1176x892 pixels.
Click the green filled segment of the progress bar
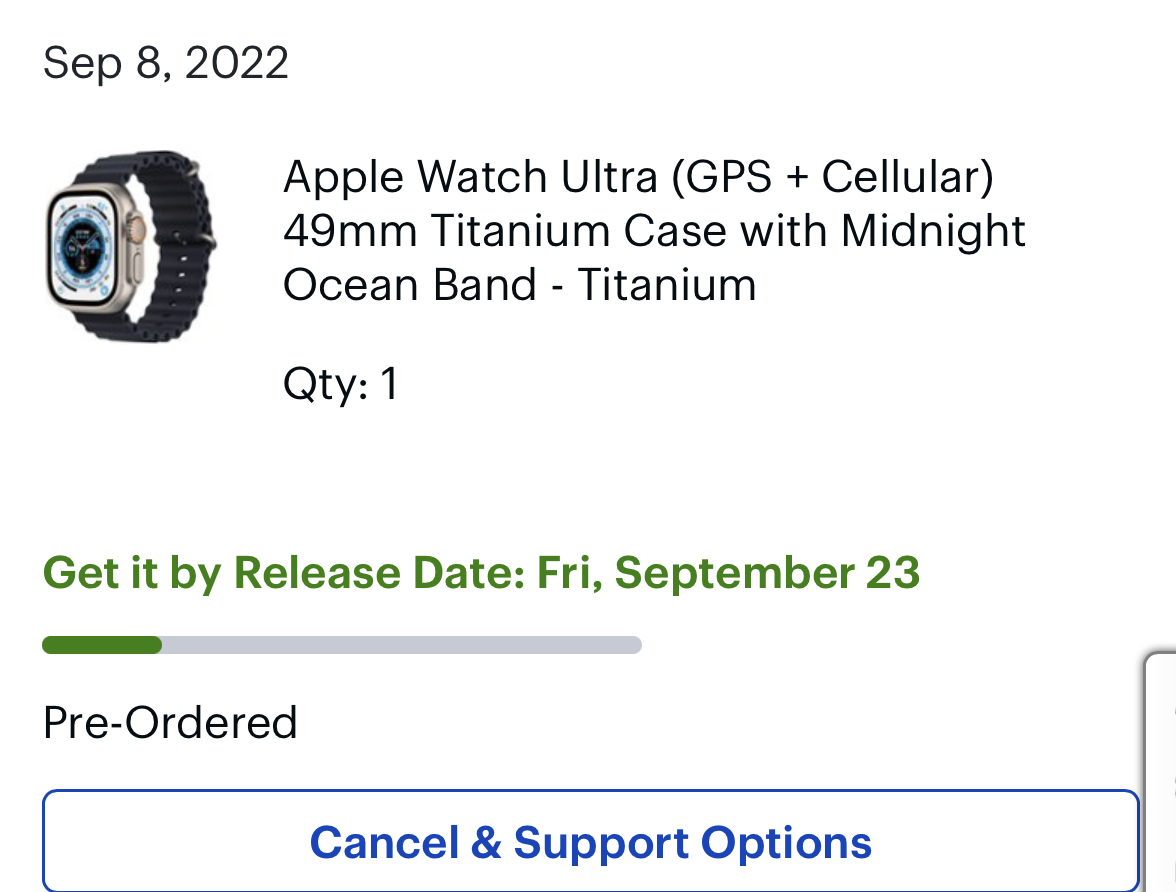tap(101, 645)
